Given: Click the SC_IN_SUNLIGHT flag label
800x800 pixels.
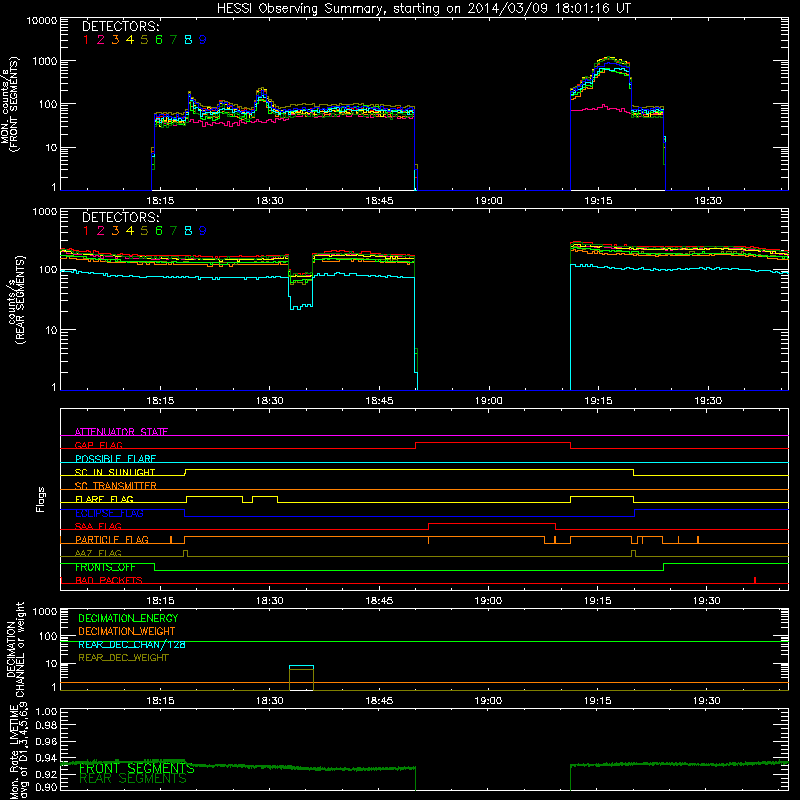Looking at the screenshot, I should (x=115, y=472).
